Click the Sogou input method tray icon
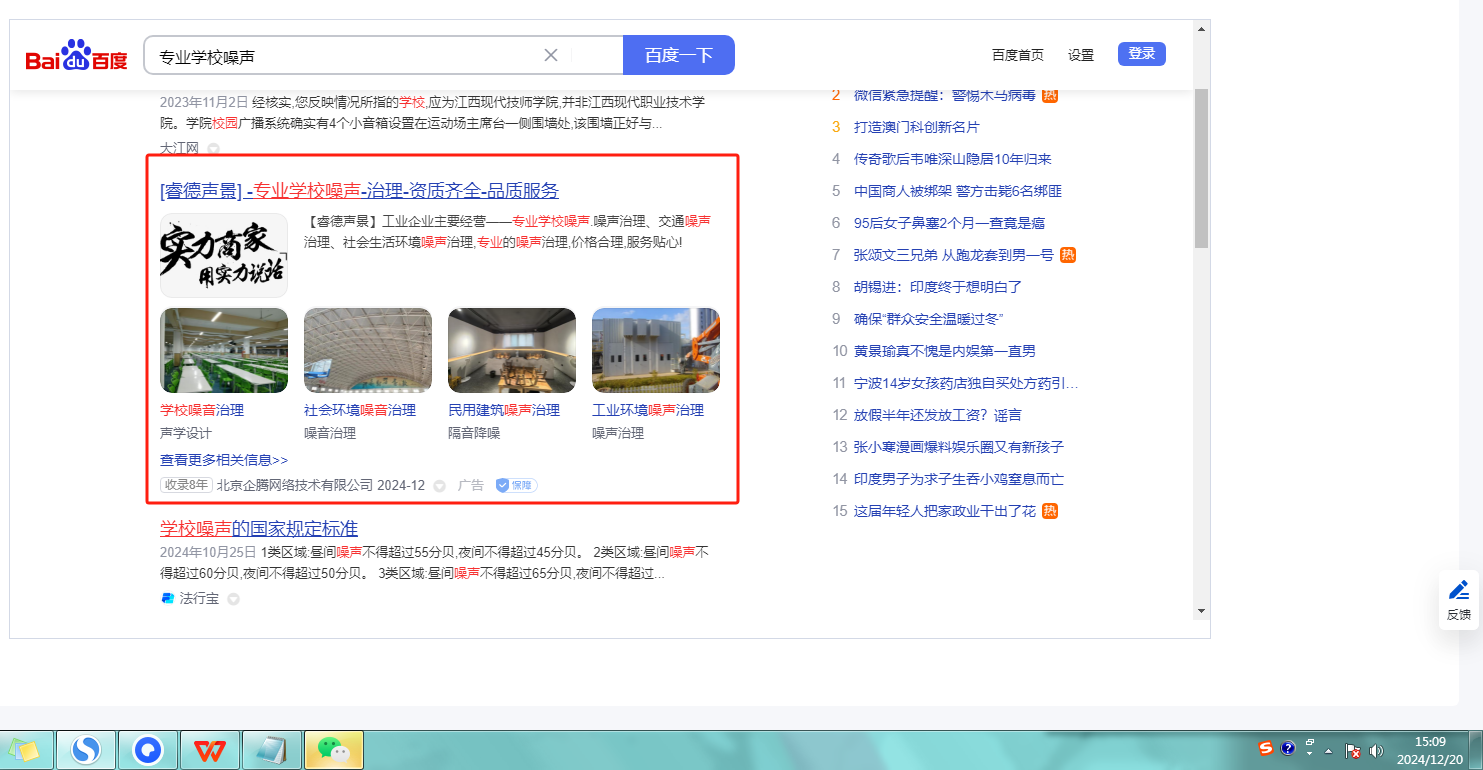The width and height of the screenshot is (1483, 770). (x=1266, y=748)
